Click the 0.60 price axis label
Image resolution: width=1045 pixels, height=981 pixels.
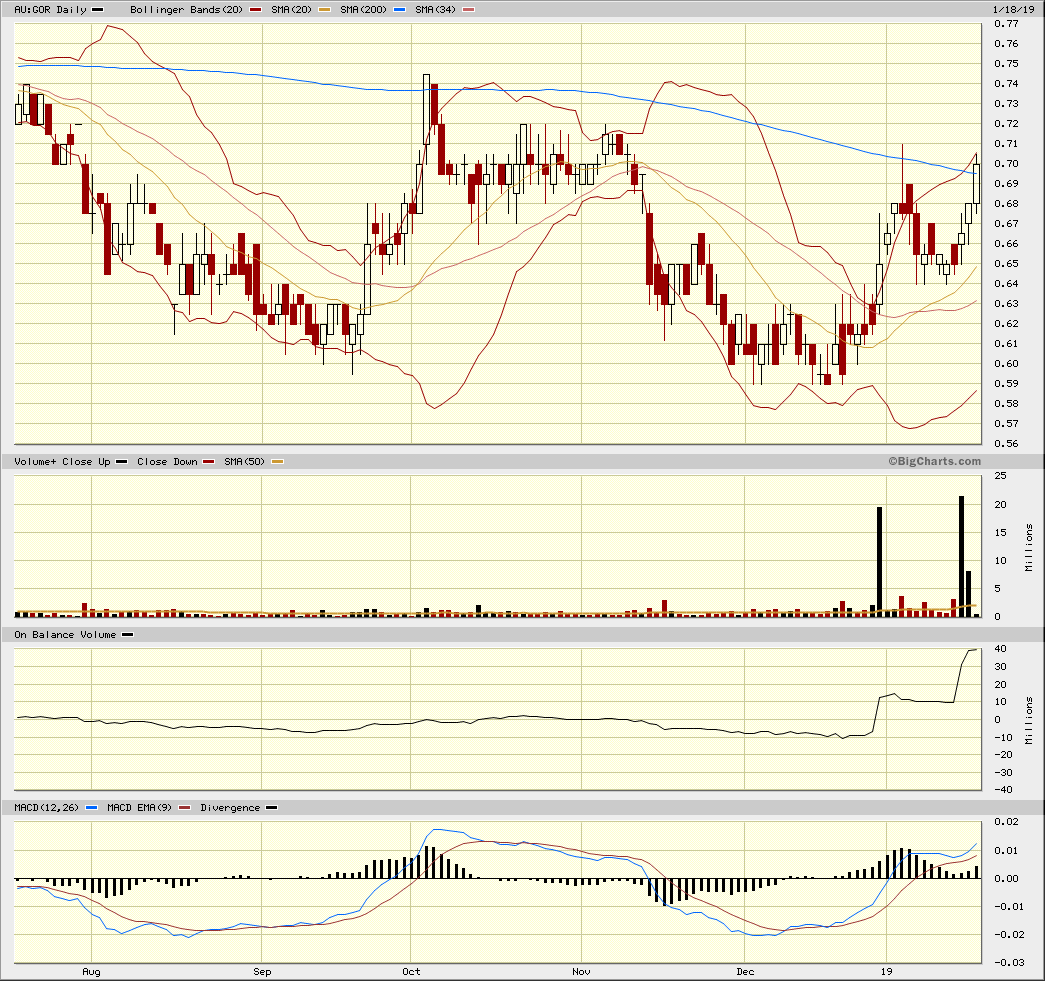tap(1006, 363)
